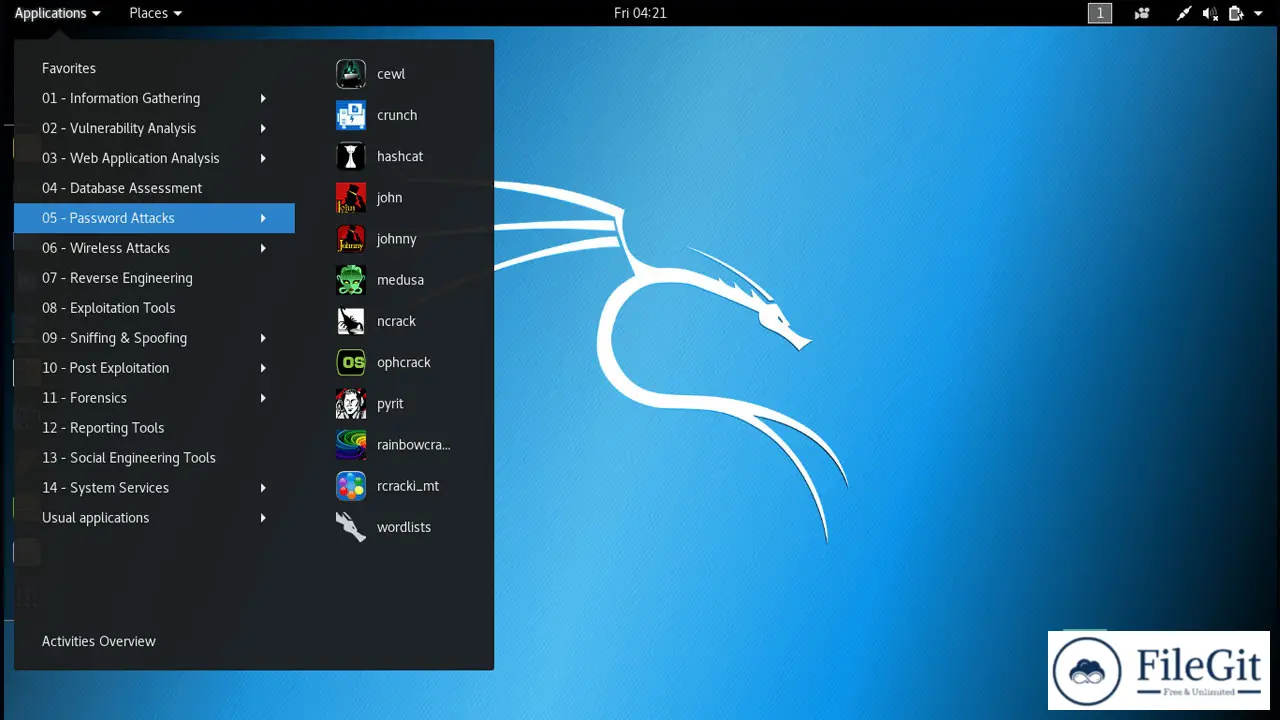Expand 02 - Vulnerability Analysis submenu arrow

coord(263,128)
